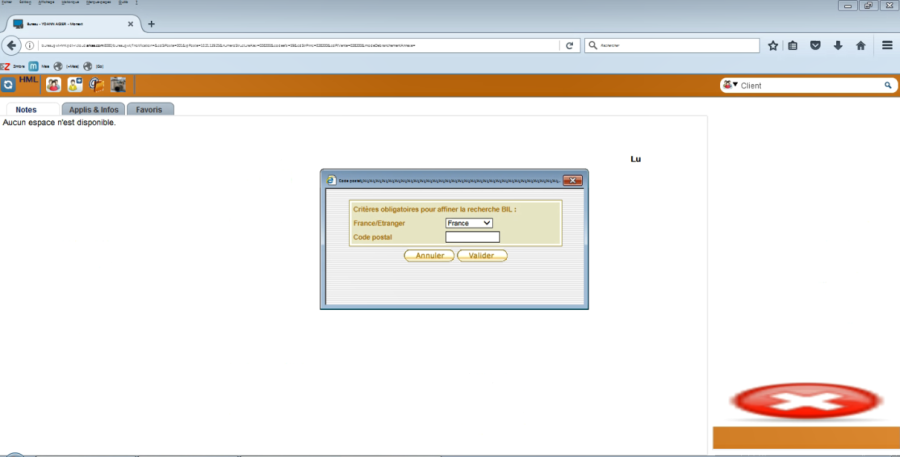Click into the Code postal field
Screen dimensions: 900x457
click(x=472, y=237)
